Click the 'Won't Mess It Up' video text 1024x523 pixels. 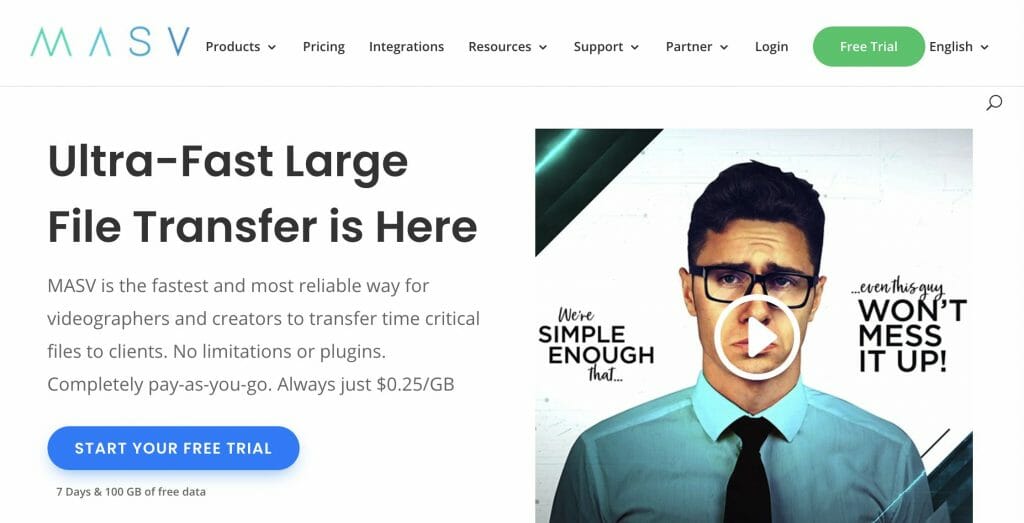click(x=912, y=336)
